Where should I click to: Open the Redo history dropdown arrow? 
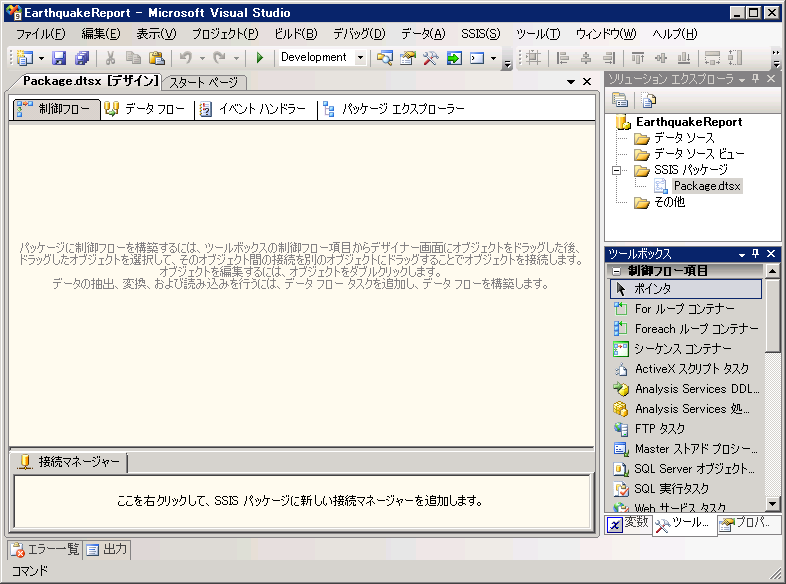(x=236, y=59)
